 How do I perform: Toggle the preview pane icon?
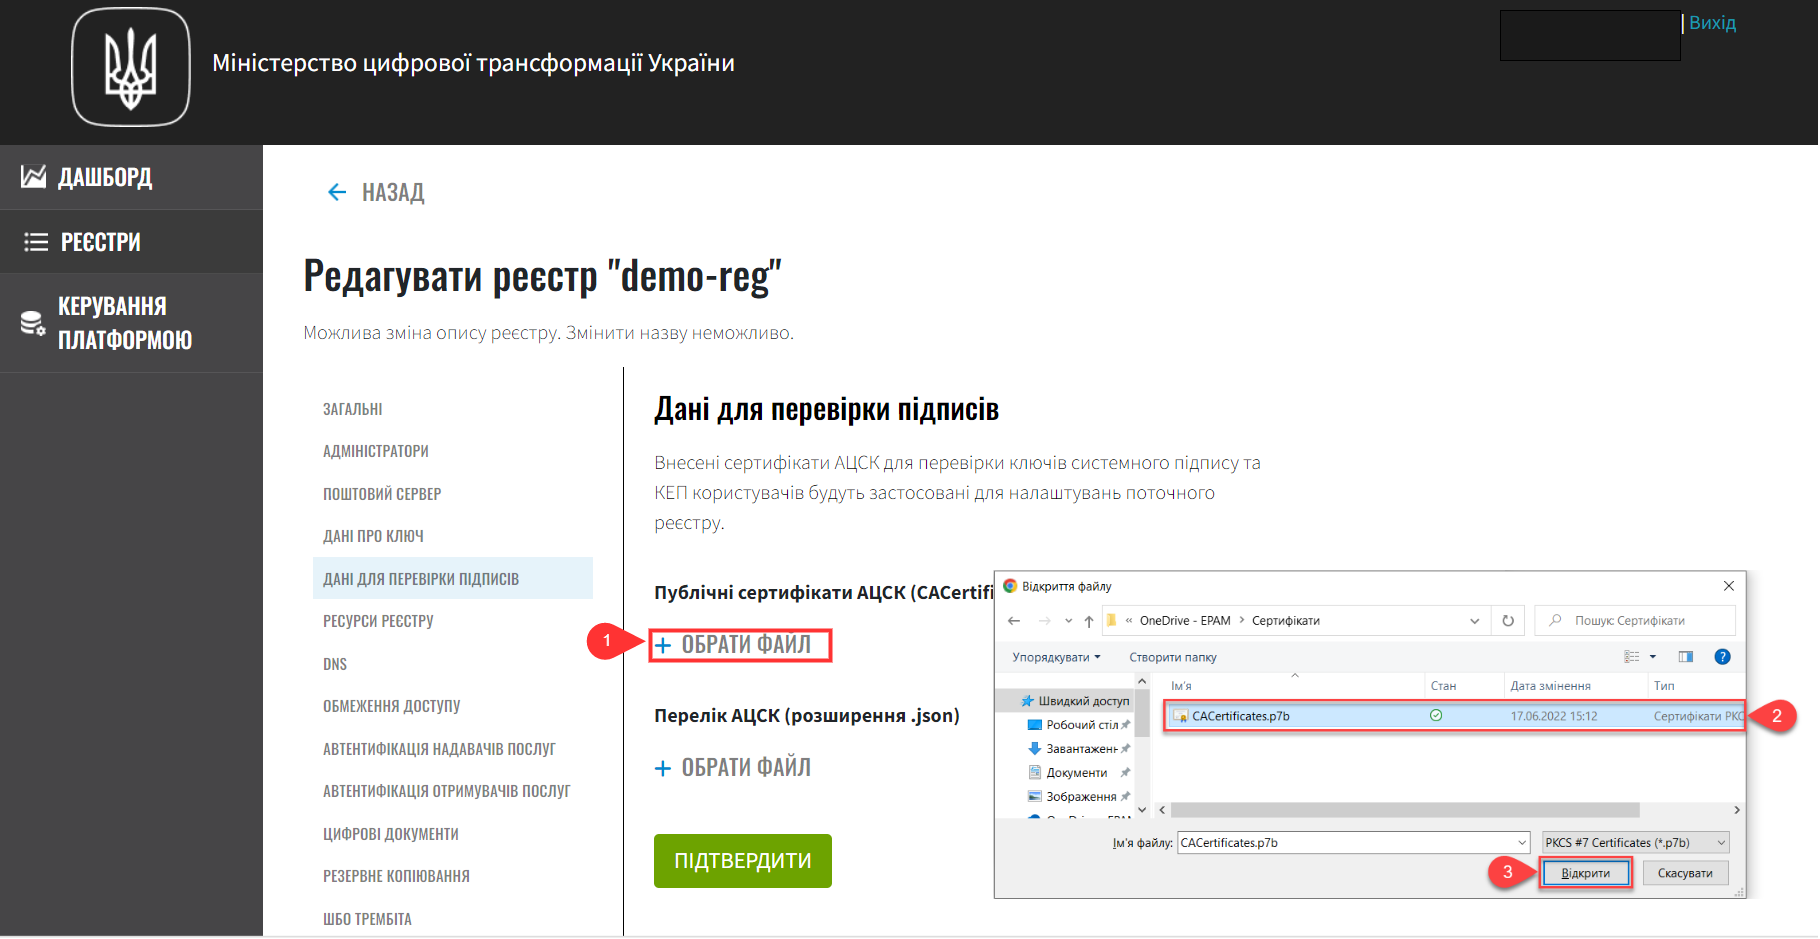click(x=1686, y=657)
